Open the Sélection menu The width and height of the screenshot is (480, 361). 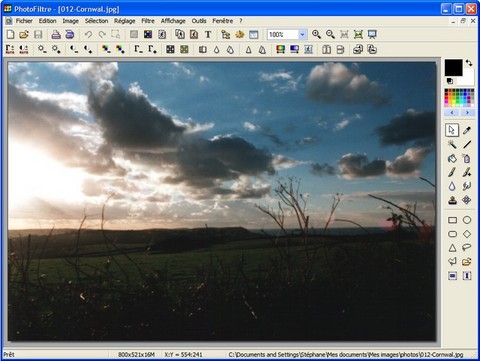pos(96,21)
